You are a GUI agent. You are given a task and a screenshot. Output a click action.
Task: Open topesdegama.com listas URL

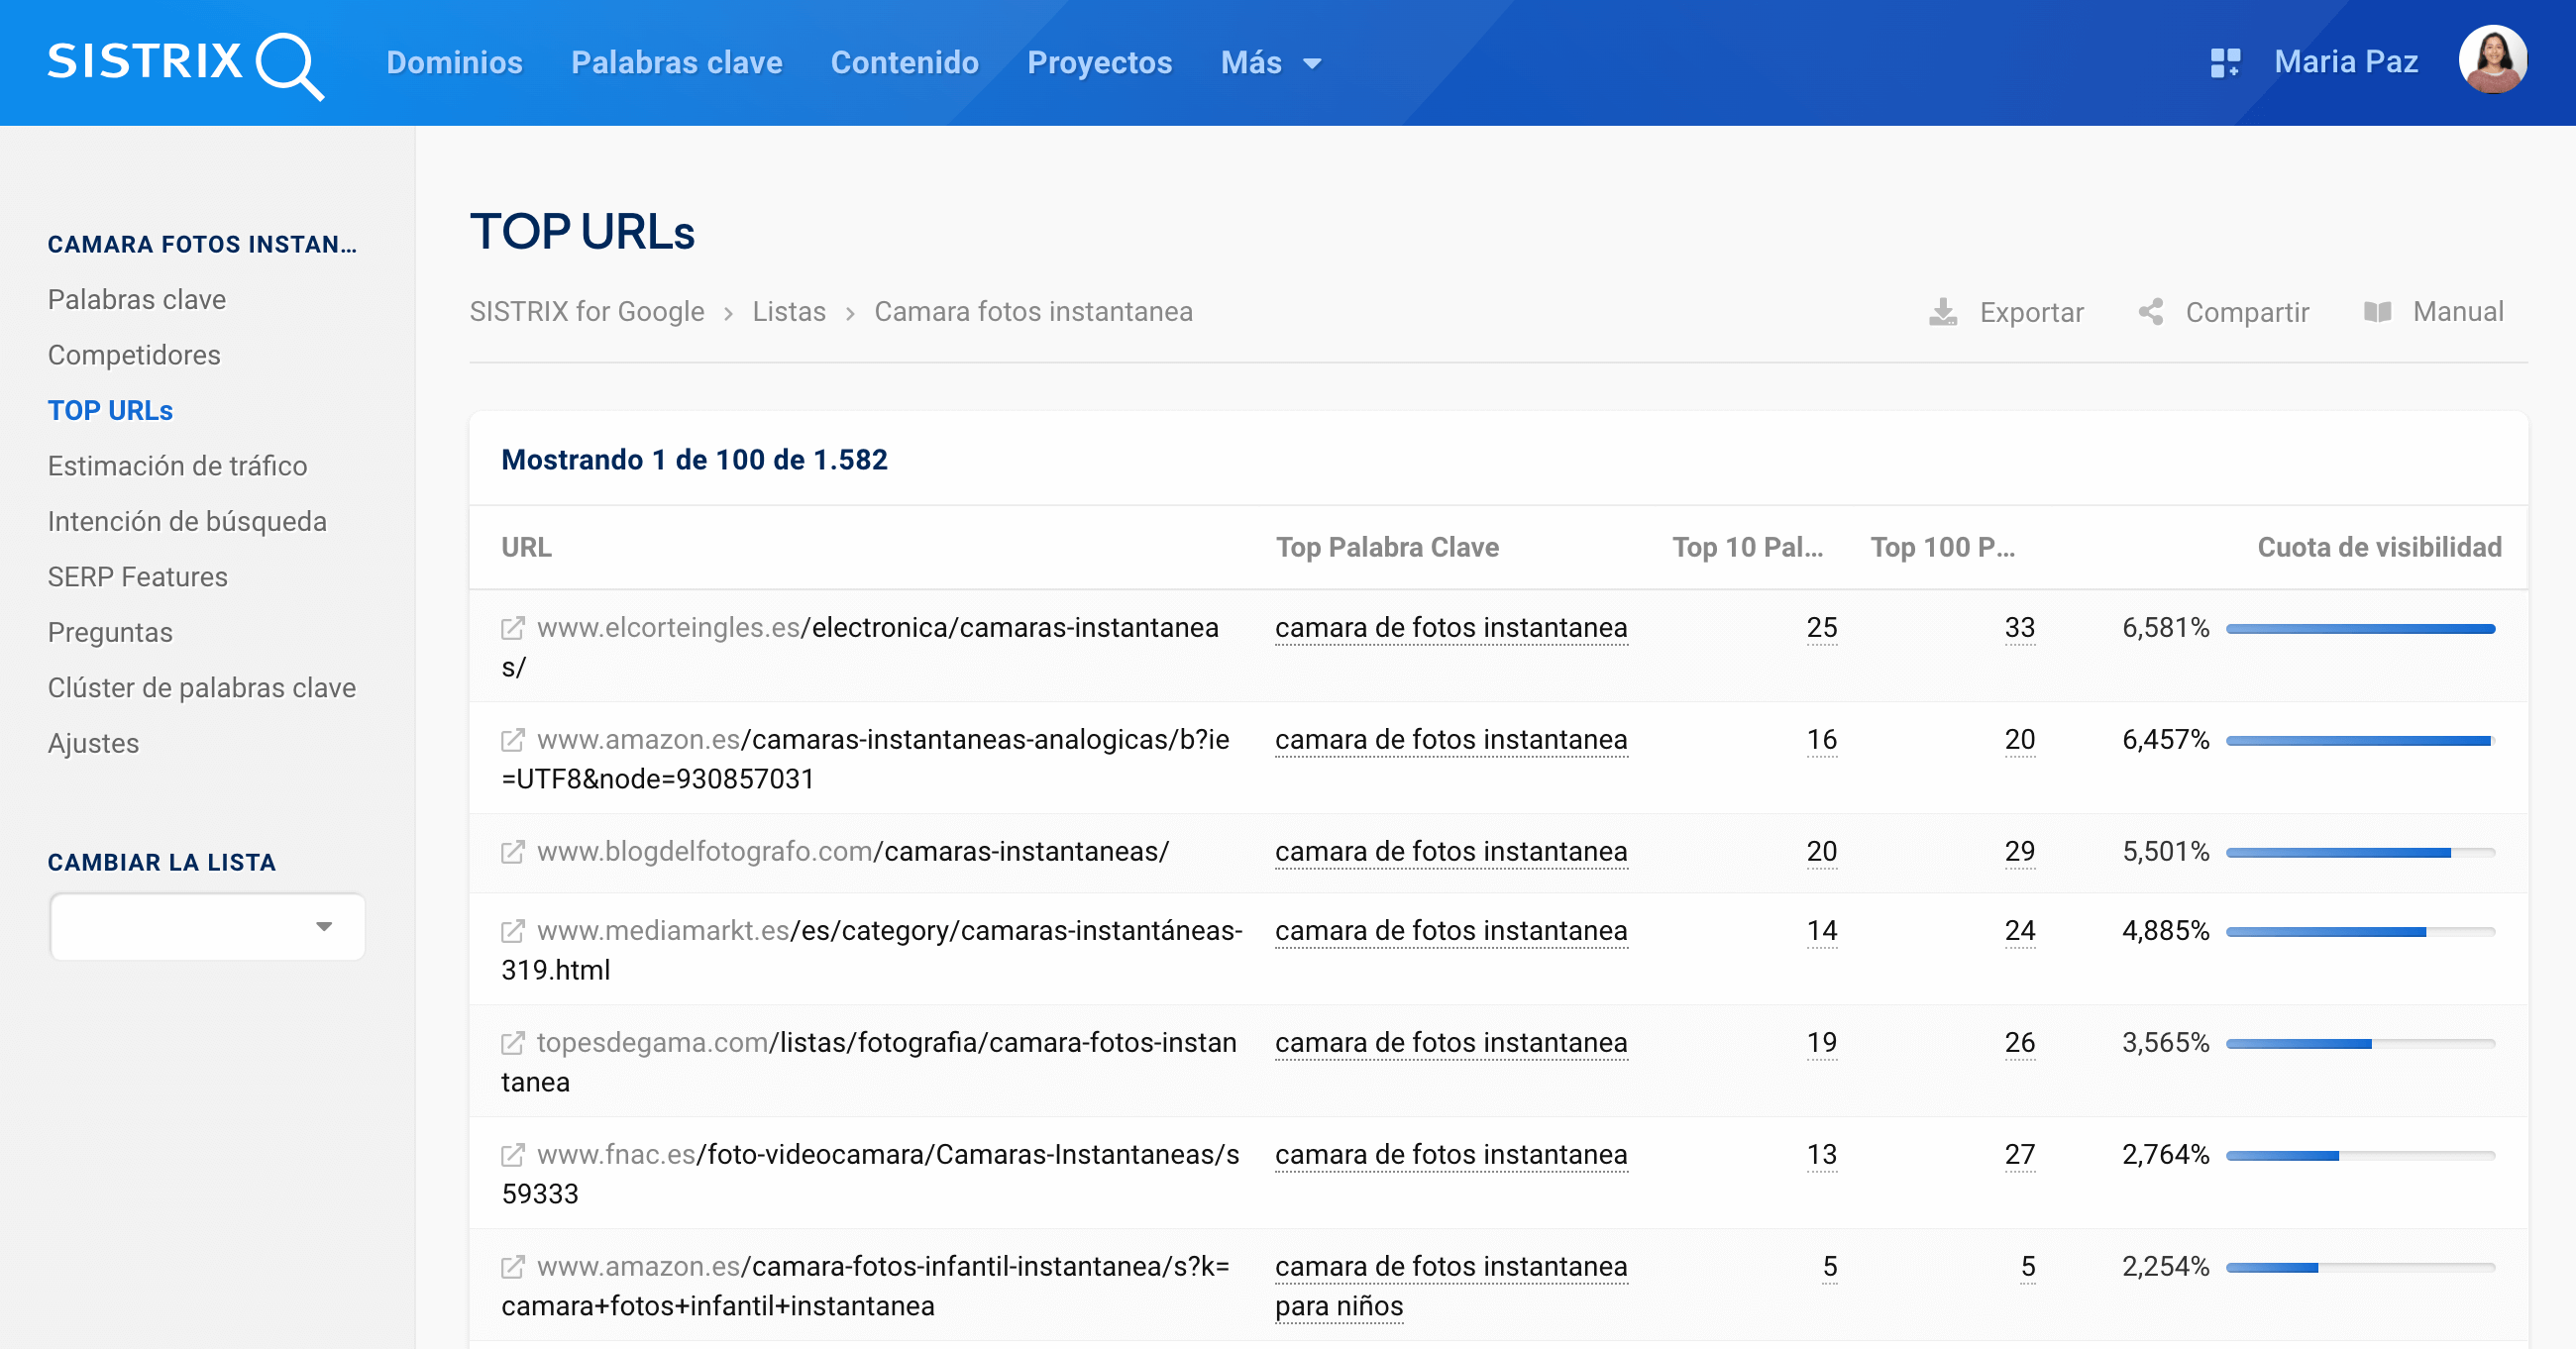pos(869,1062)
